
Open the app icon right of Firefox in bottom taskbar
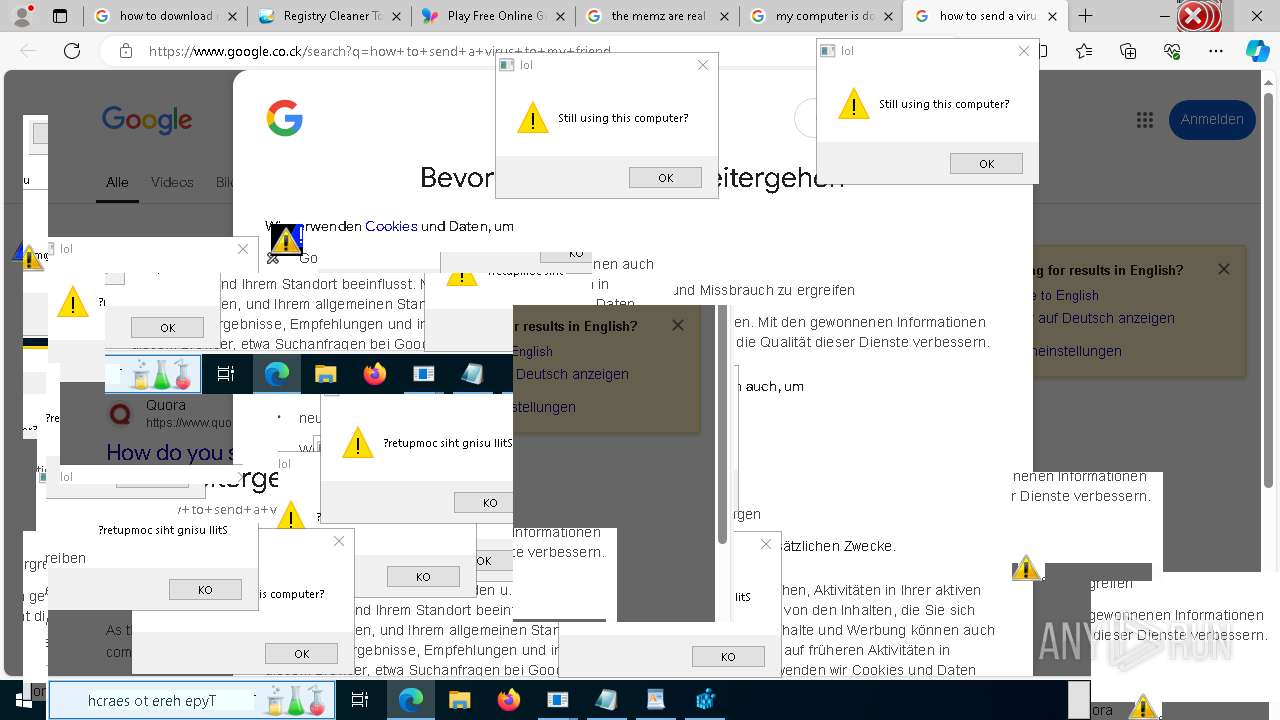(557, 701)
